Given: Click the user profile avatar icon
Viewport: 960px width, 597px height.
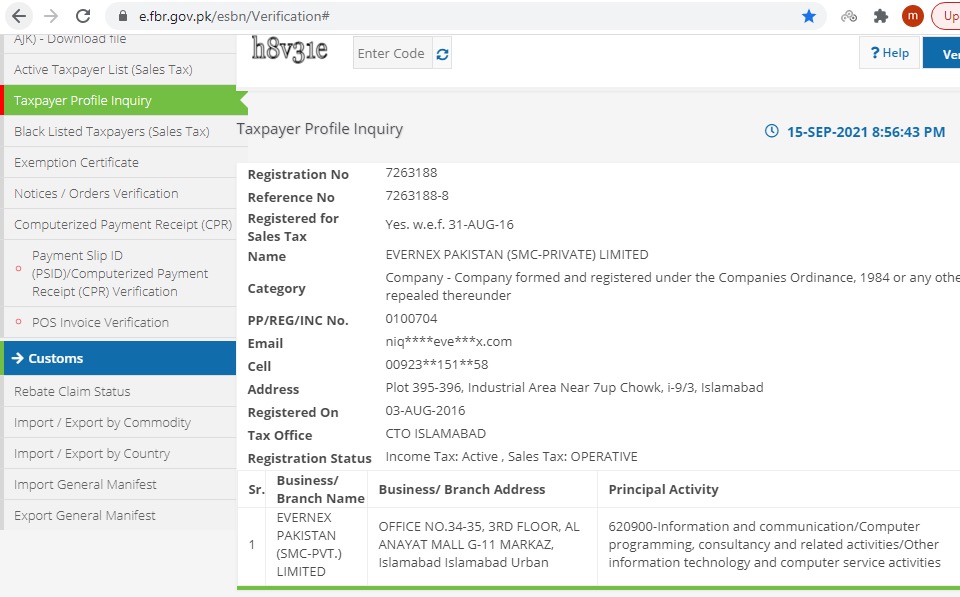Looking at the screenshot, I should (912, 16).
